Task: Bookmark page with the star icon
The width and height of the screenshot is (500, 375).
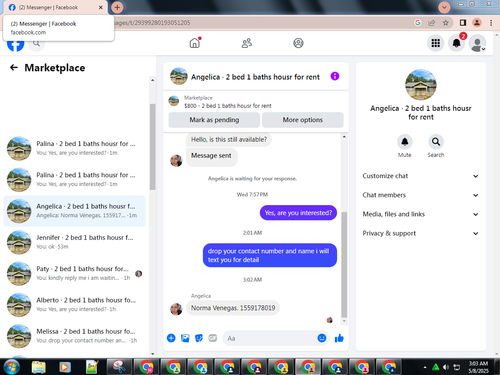Action: coord(446,23)
